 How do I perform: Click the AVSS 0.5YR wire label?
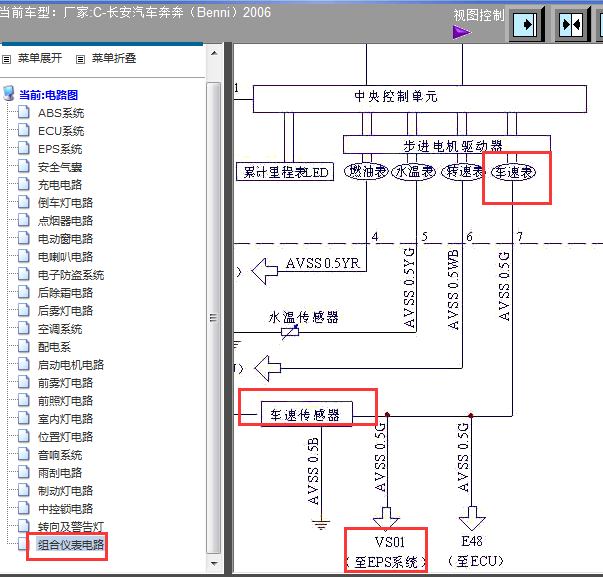pyautogui.click(x=322, y=263)
